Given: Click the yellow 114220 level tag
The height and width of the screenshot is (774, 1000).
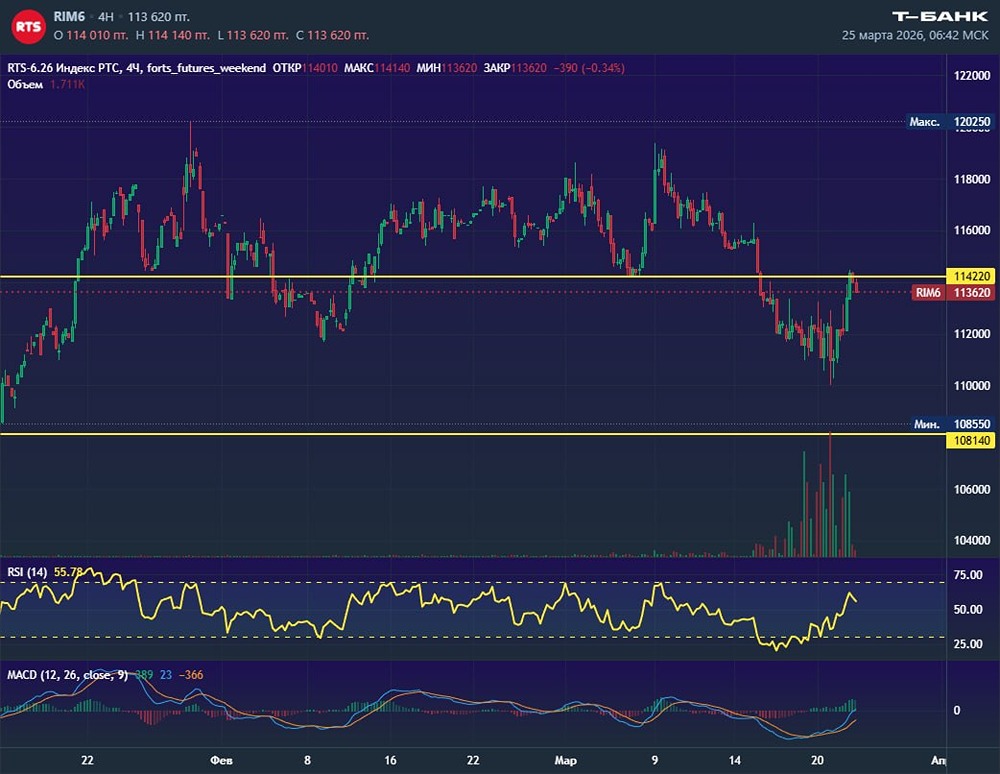Looking at the screenshot, I should (972, 276).
